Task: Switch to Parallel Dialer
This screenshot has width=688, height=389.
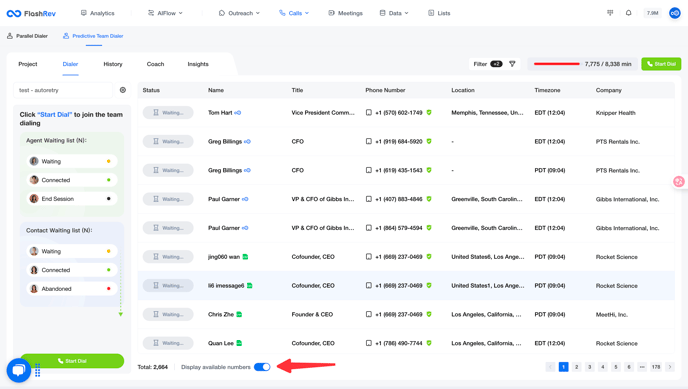Action: click(x=27, y=36)
